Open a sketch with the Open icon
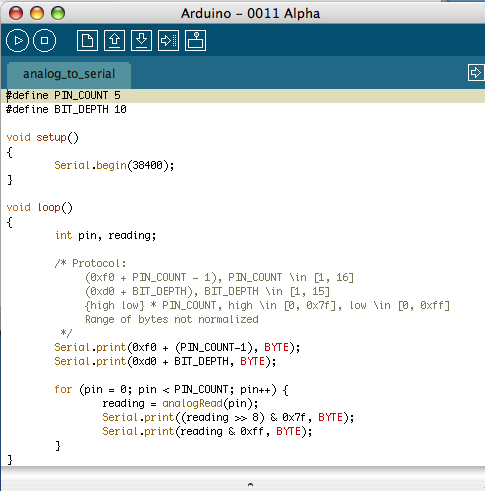The image size is (485, 491). click(114, 40)
